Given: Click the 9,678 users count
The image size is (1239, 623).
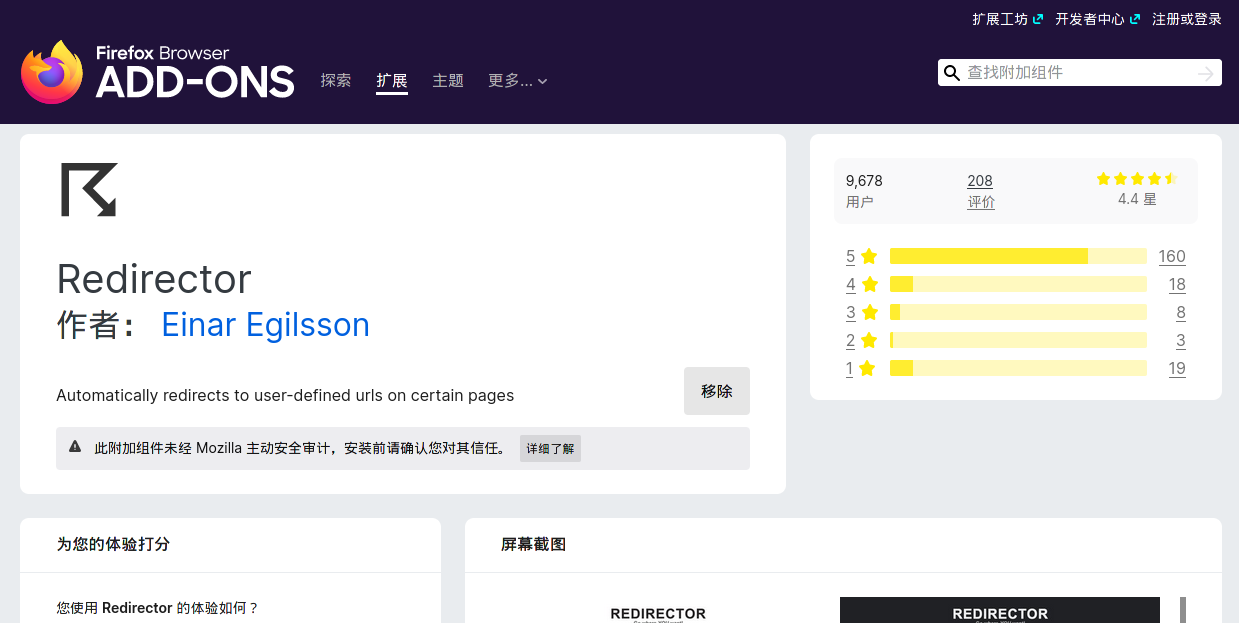Looking at the screenshot, I should 864,181.
